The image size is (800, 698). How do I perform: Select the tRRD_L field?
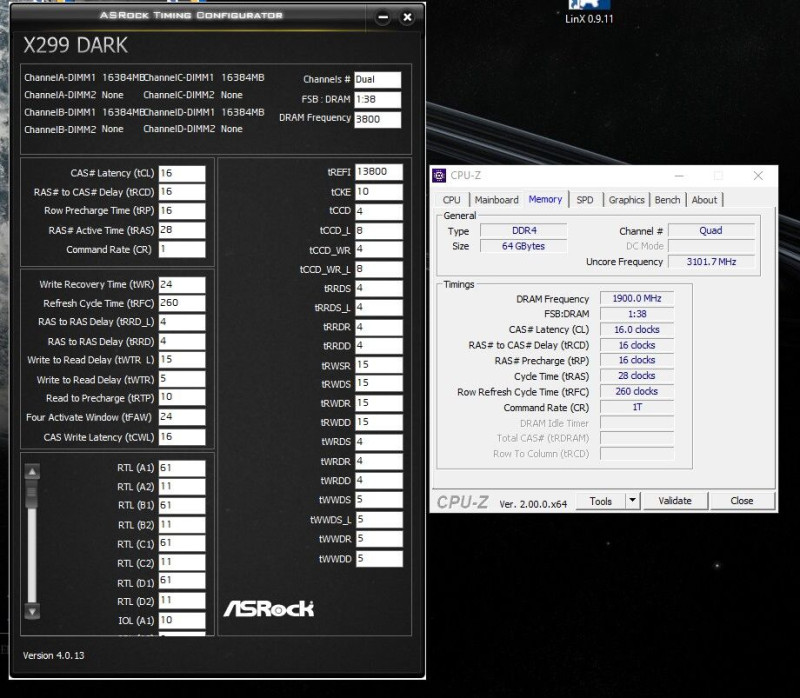(x=182, y=322)
